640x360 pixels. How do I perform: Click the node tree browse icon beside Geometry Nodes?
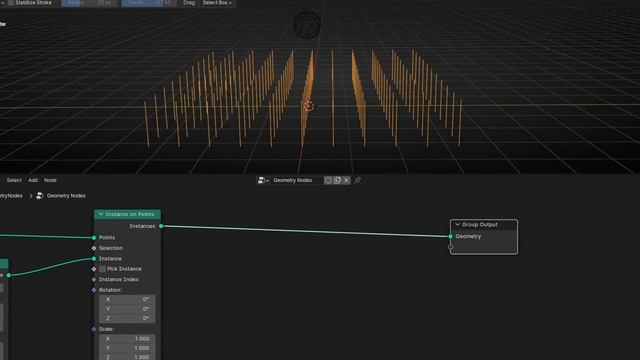pyautogui.click(x=263, y=180)
